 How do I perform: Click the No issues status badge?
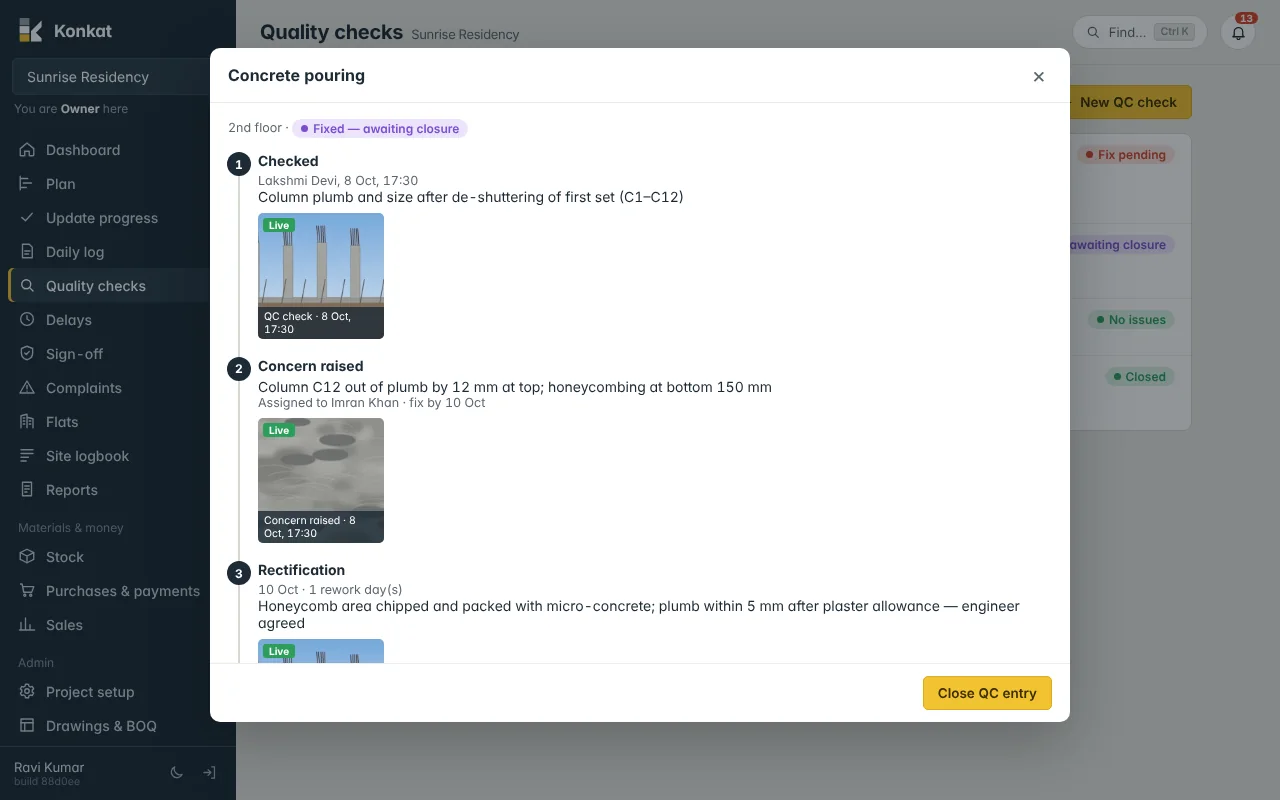pos(1131,320)
